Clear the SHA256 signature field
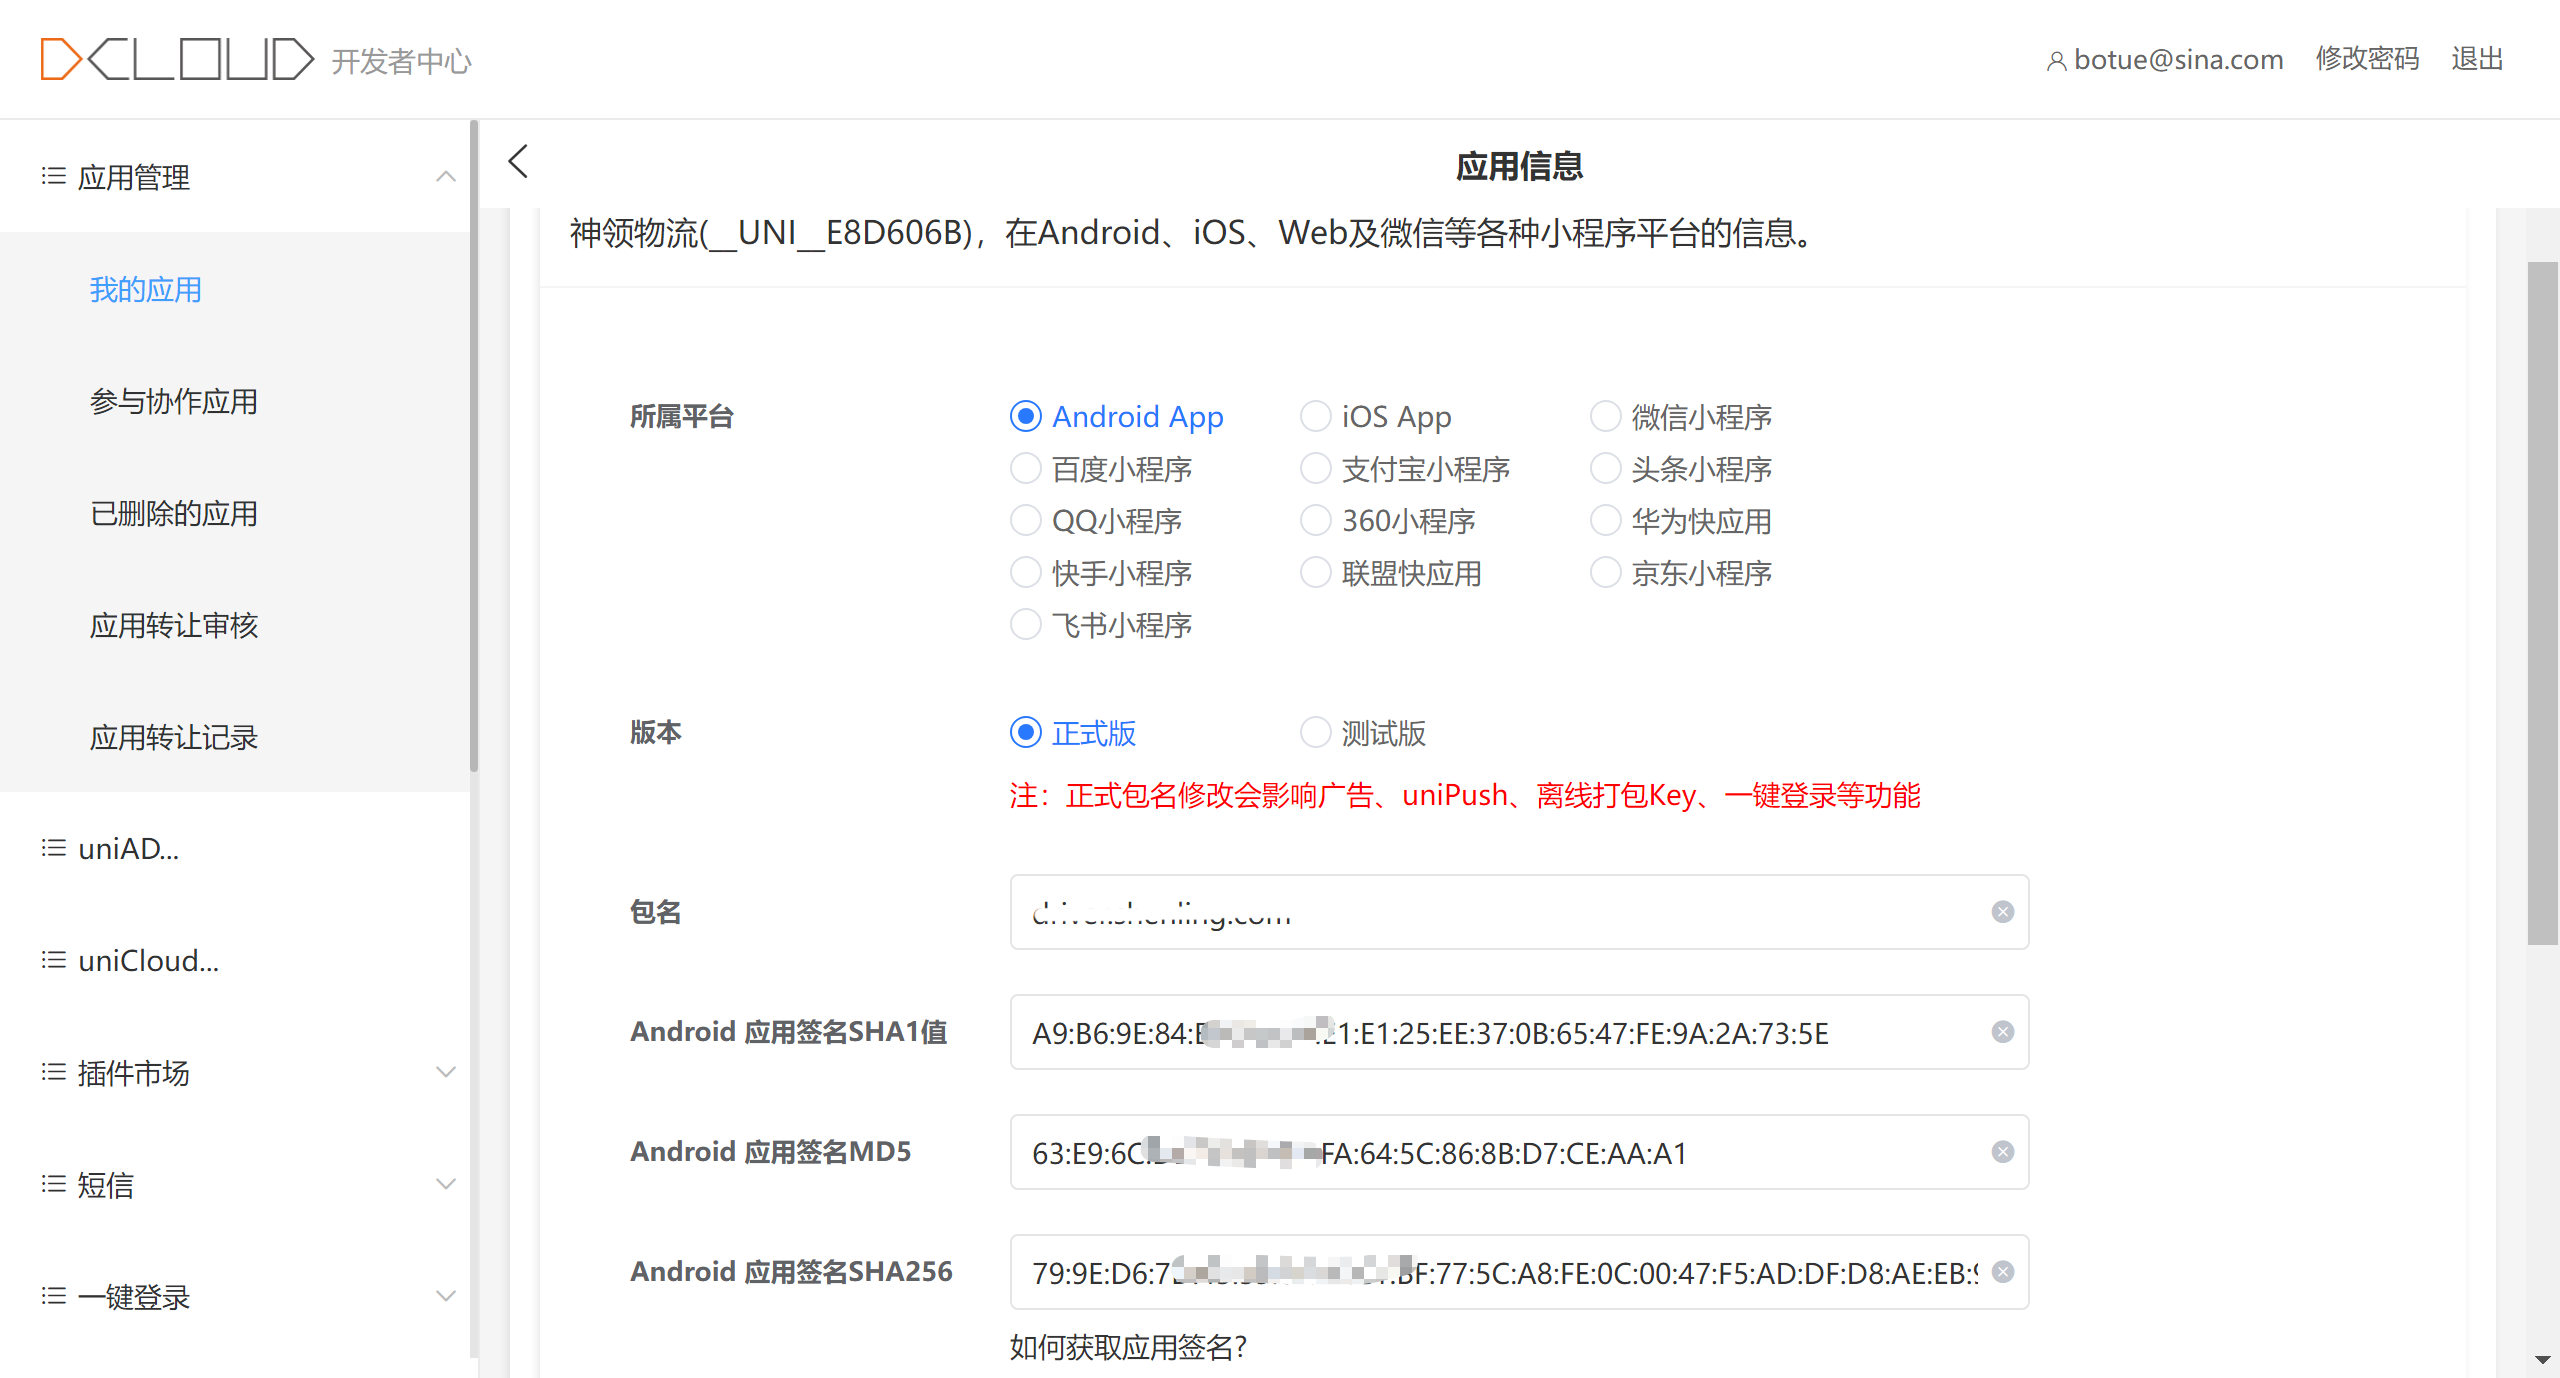This screenshot has width=2560, height=1378. pos(2002,1272)
